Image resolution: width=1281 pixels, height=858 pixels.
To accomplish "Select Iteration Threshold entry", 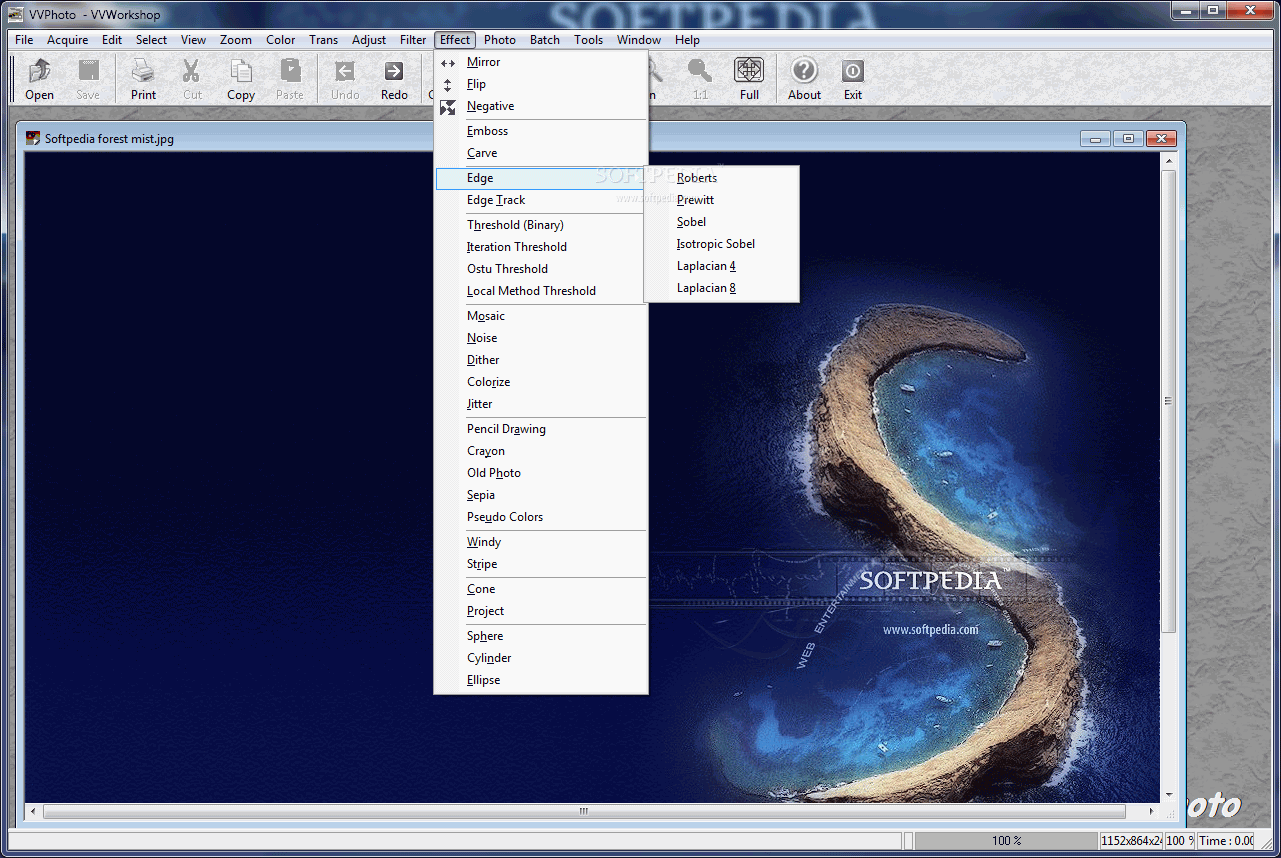I will [541, 247].
